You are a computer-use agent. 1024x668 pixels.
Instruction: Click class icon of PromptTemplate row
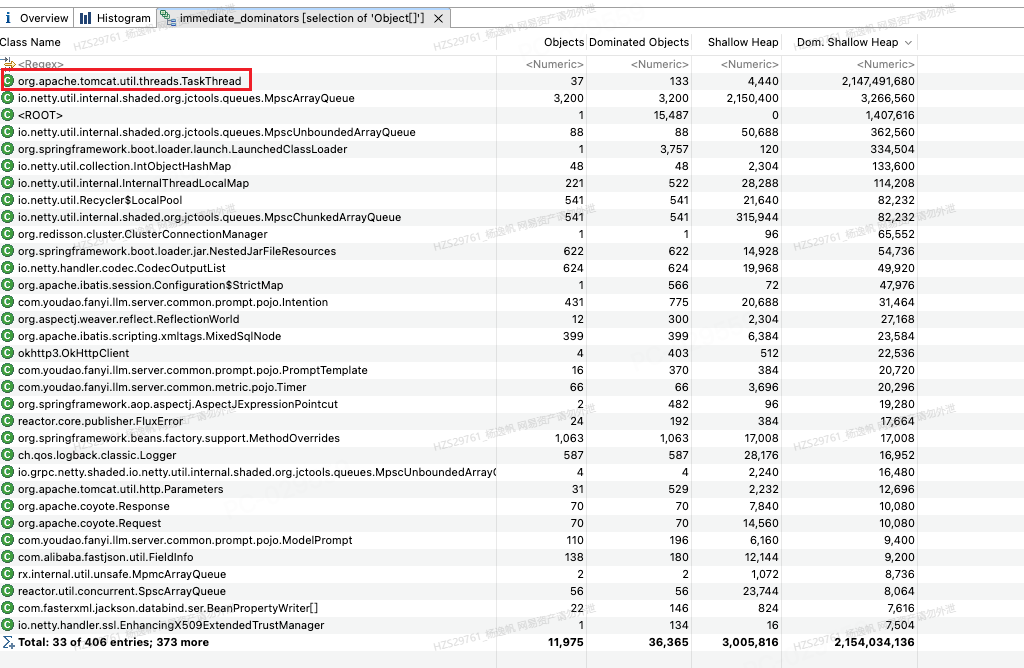8,370
